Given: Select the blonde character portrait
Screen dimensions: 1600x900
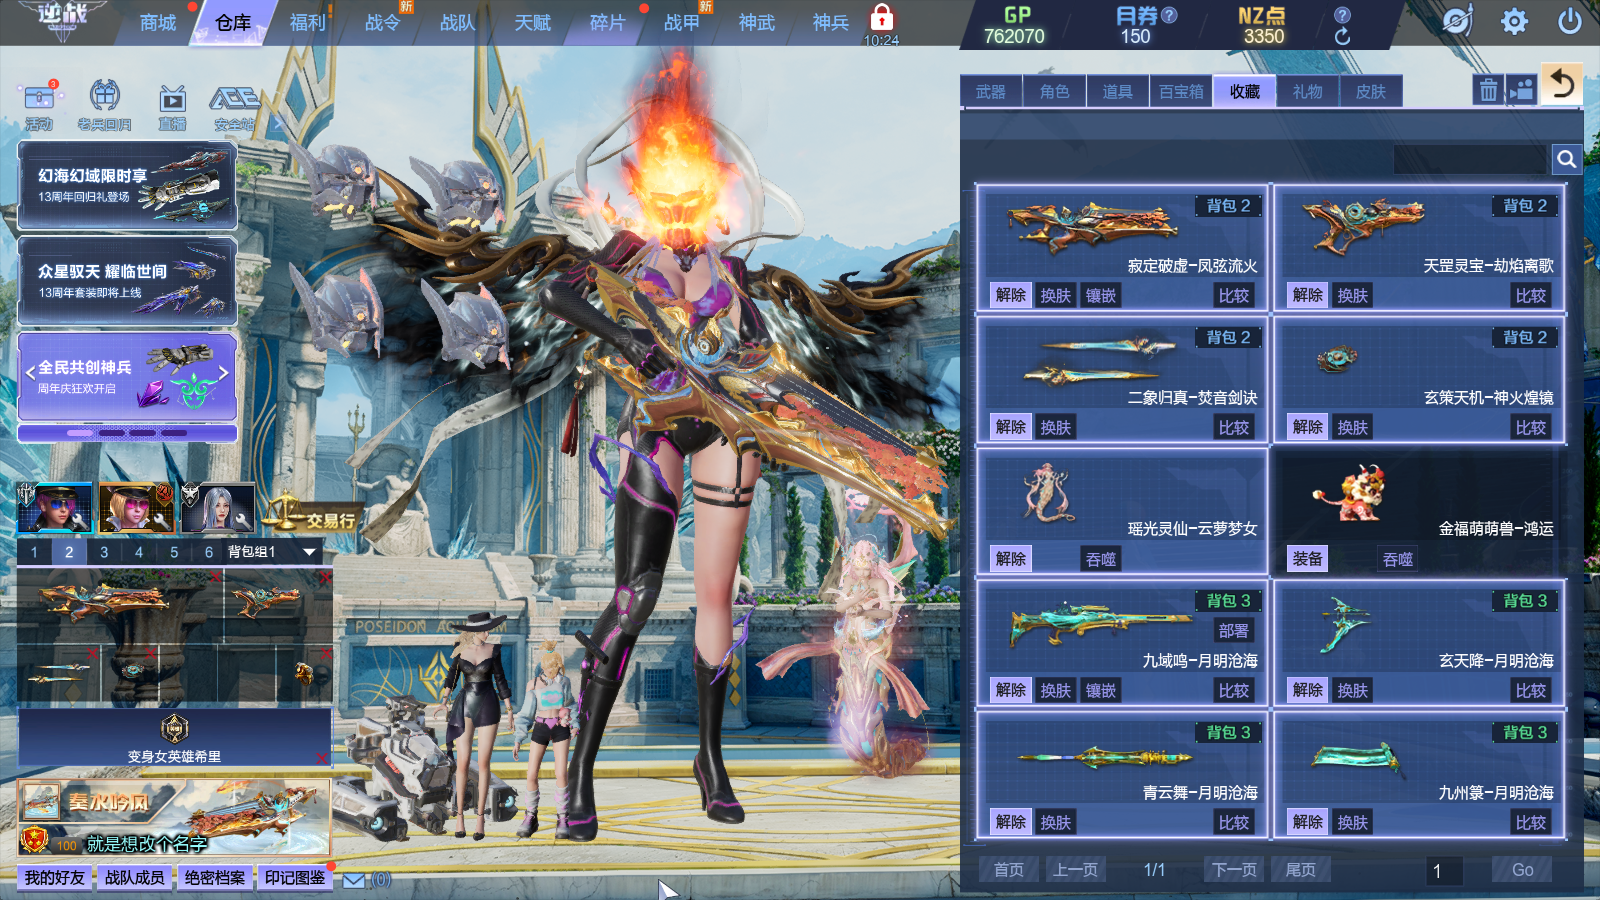Looking at the screenshot, I should (x=137, y=507).
